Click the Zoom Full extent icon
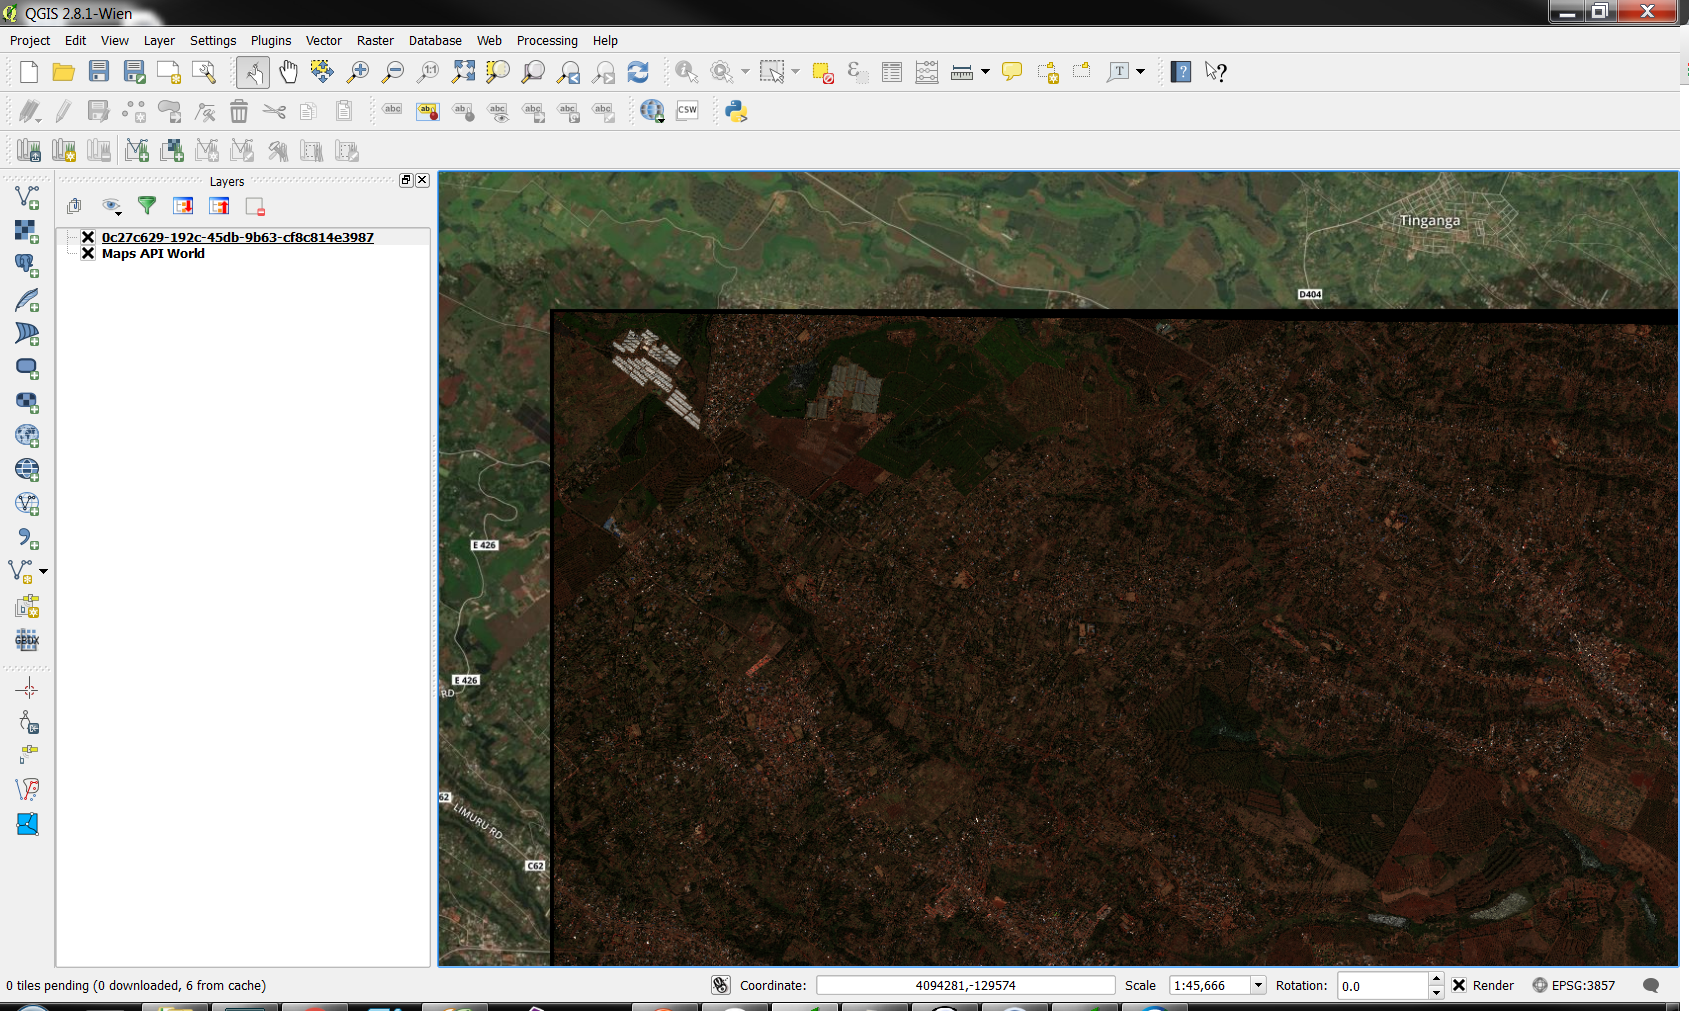Image resolution: width=1689 pixels, height=1011 pixels. tap(463, 72)
